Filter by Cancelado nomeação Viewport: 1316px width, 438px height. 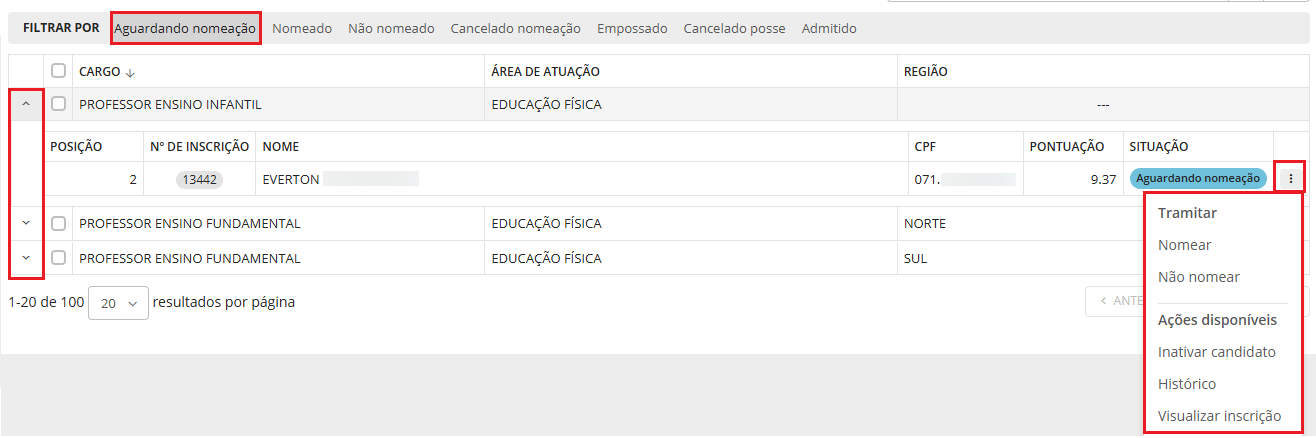pyautogui.click(x=515, y=29)
